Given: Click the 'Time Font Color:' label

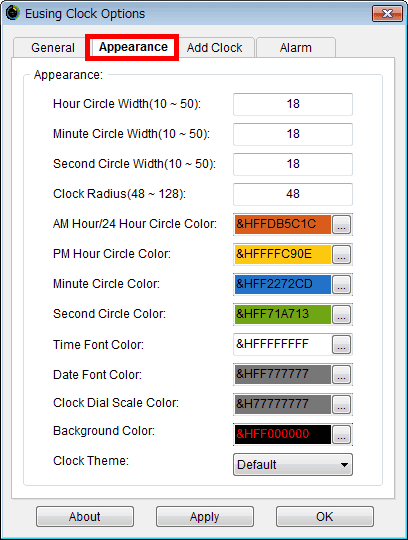Looking at the screenshot, I should (x=98, y=345).
